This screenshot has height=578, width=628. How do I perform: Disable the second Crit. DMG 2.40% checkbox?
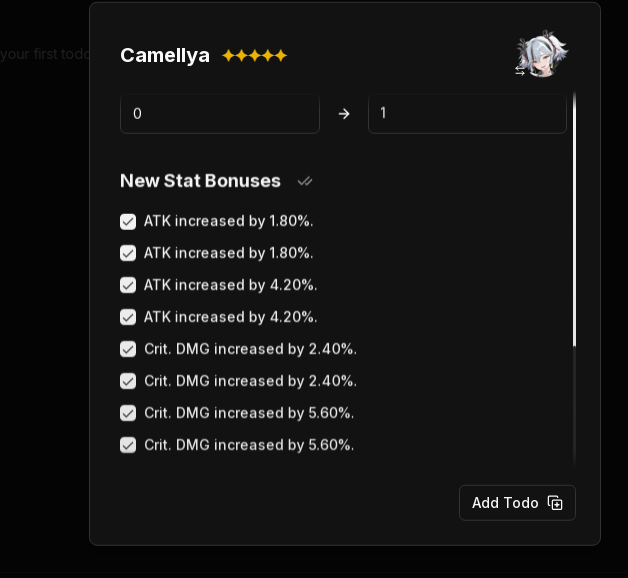click(x=128, y=381)
